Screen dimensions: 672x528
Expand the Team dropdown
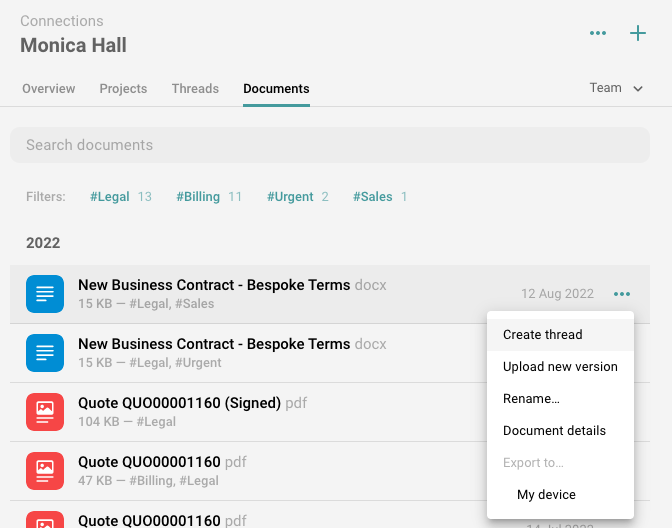[615, 88]
